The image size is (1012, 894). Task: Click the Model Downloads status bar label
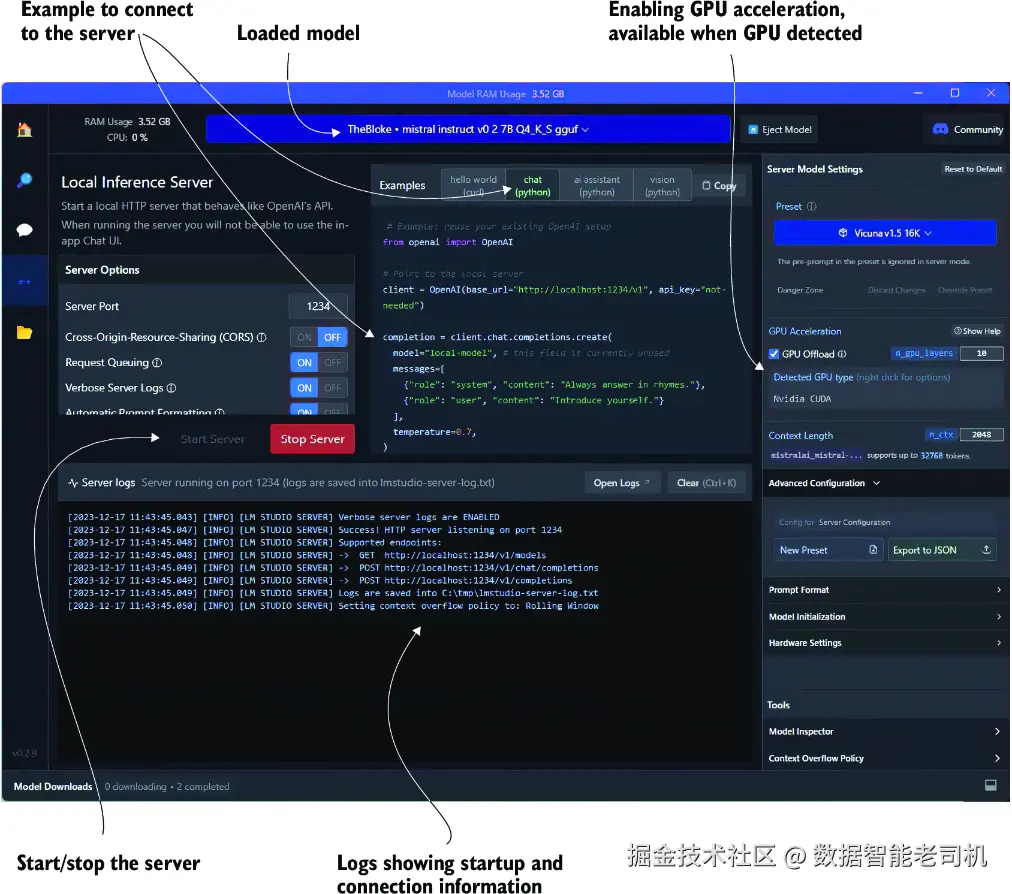[53, 786]
